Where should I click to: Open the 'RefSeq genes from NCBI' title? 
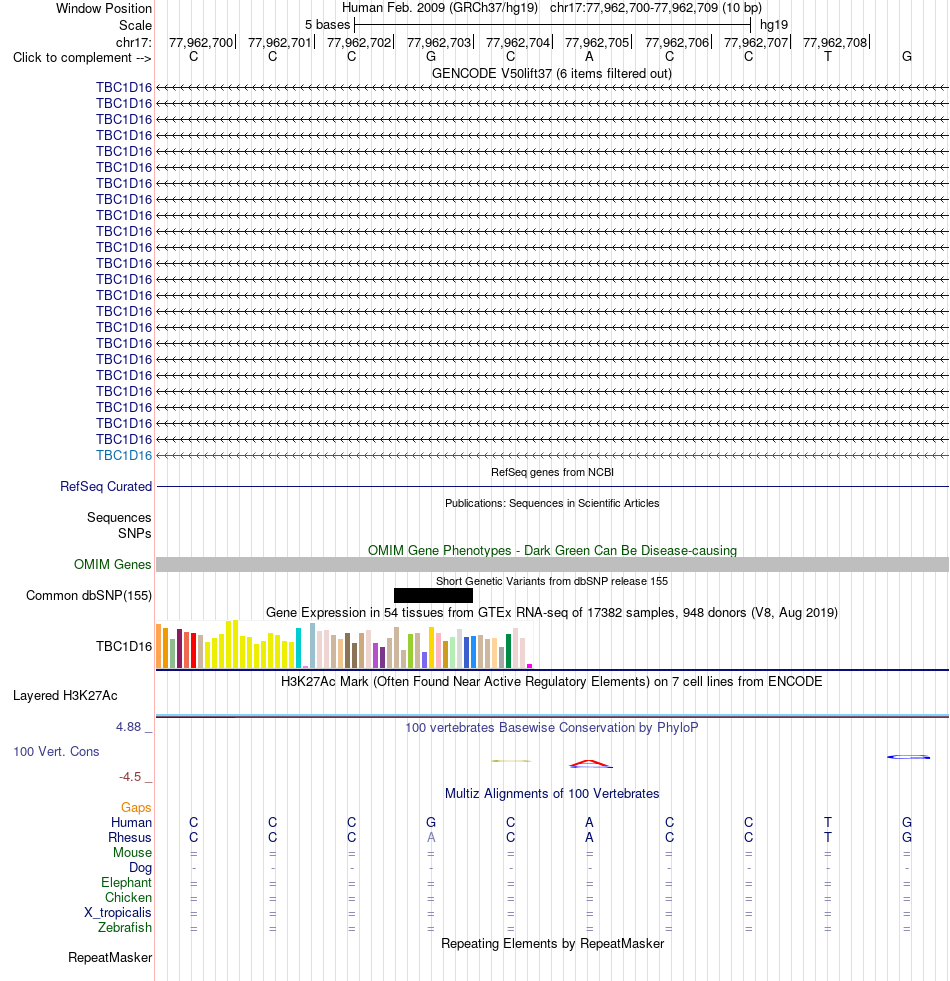pyautogui.click(x=552, y=472)
